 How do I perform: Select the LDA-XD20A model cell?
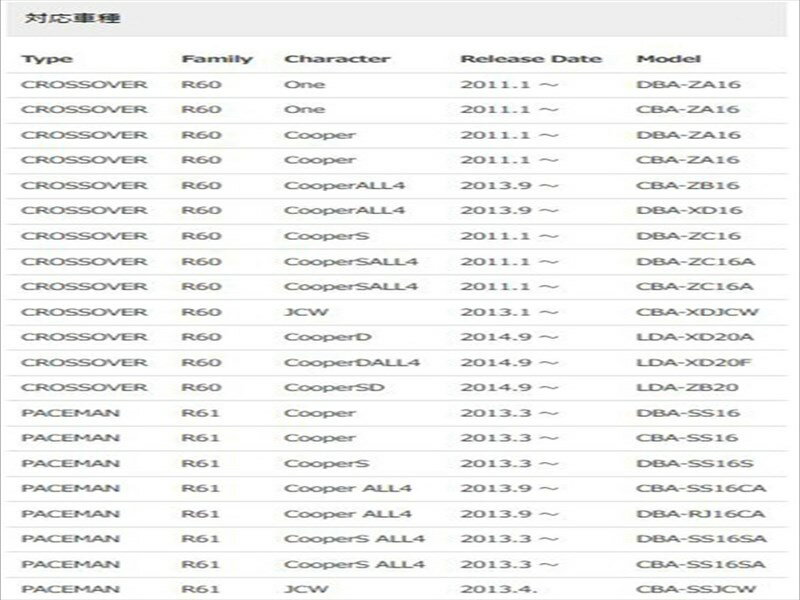click(x=693, y=337)
